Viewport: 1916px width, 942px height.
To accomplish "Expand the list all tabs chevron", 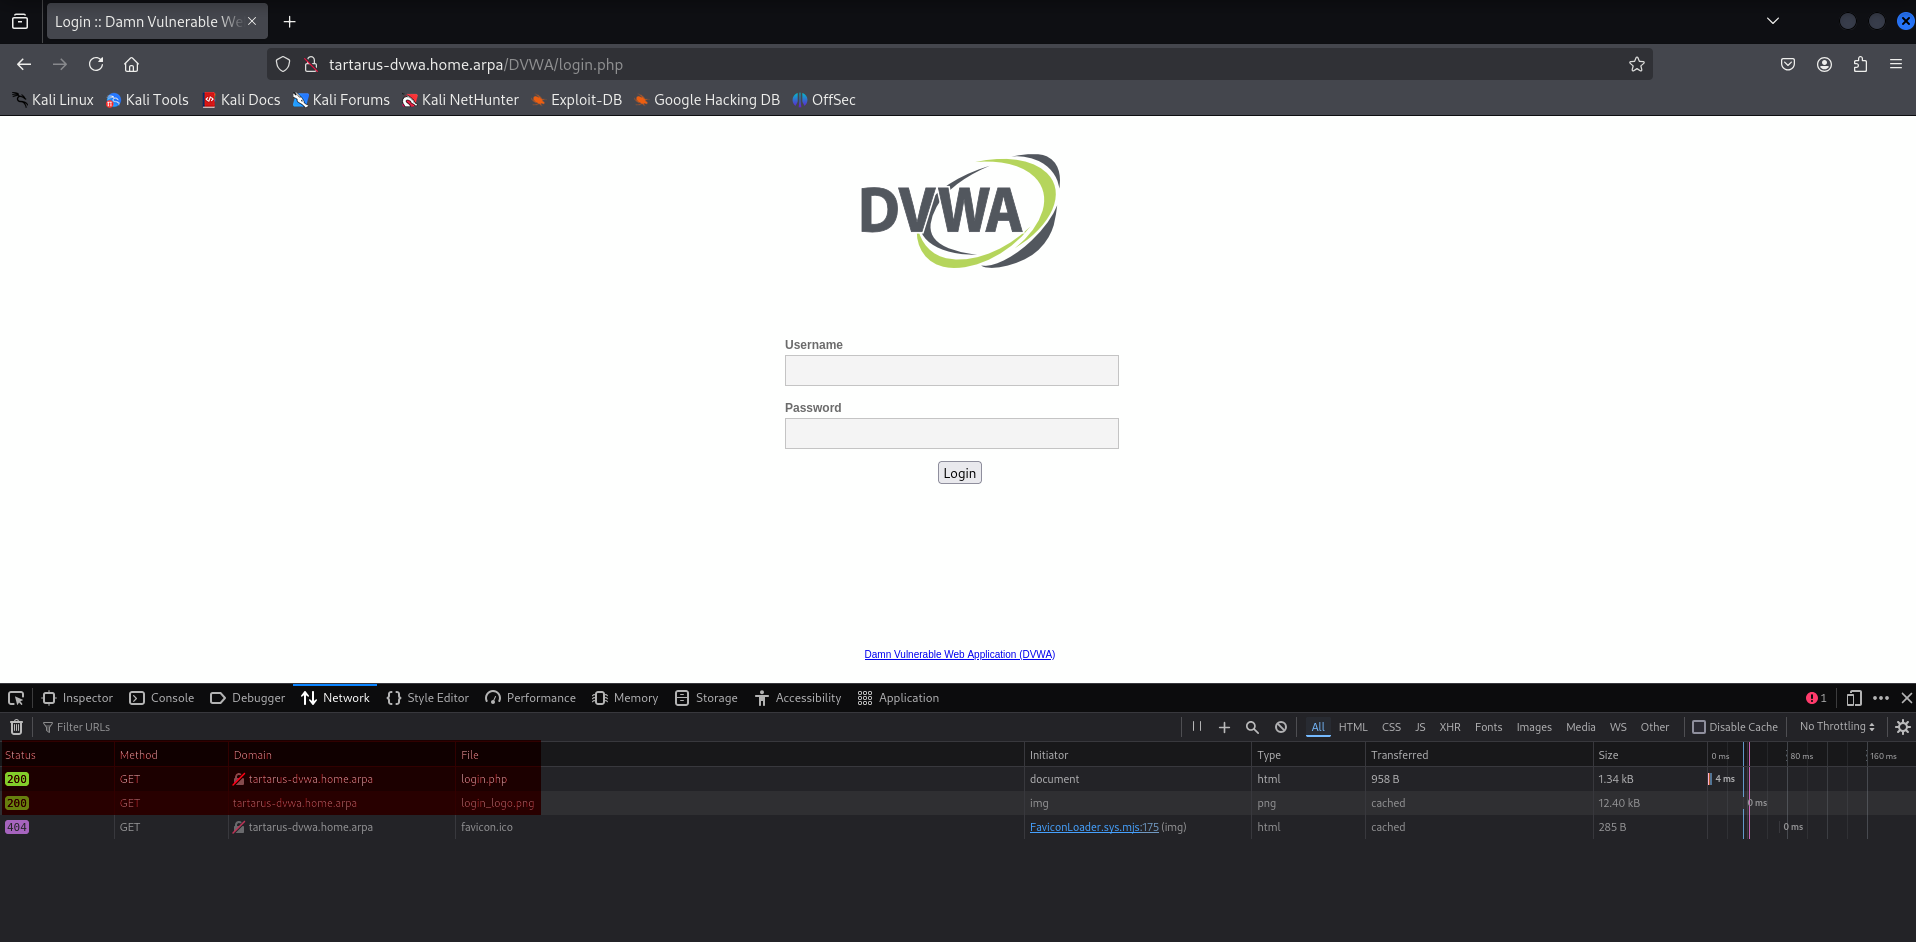I will [1773, 21].
